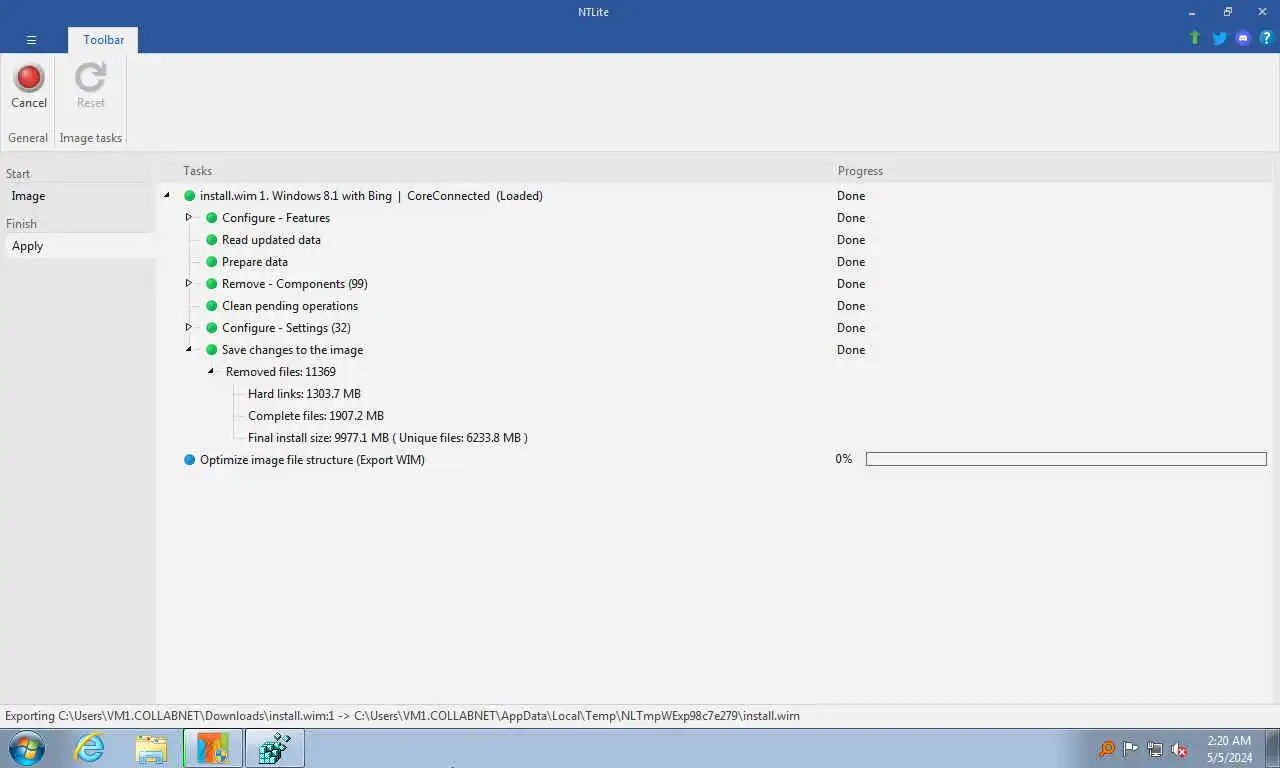Open the Discord link icon
The image size is (1280, 768).
tap(1243, 38)
